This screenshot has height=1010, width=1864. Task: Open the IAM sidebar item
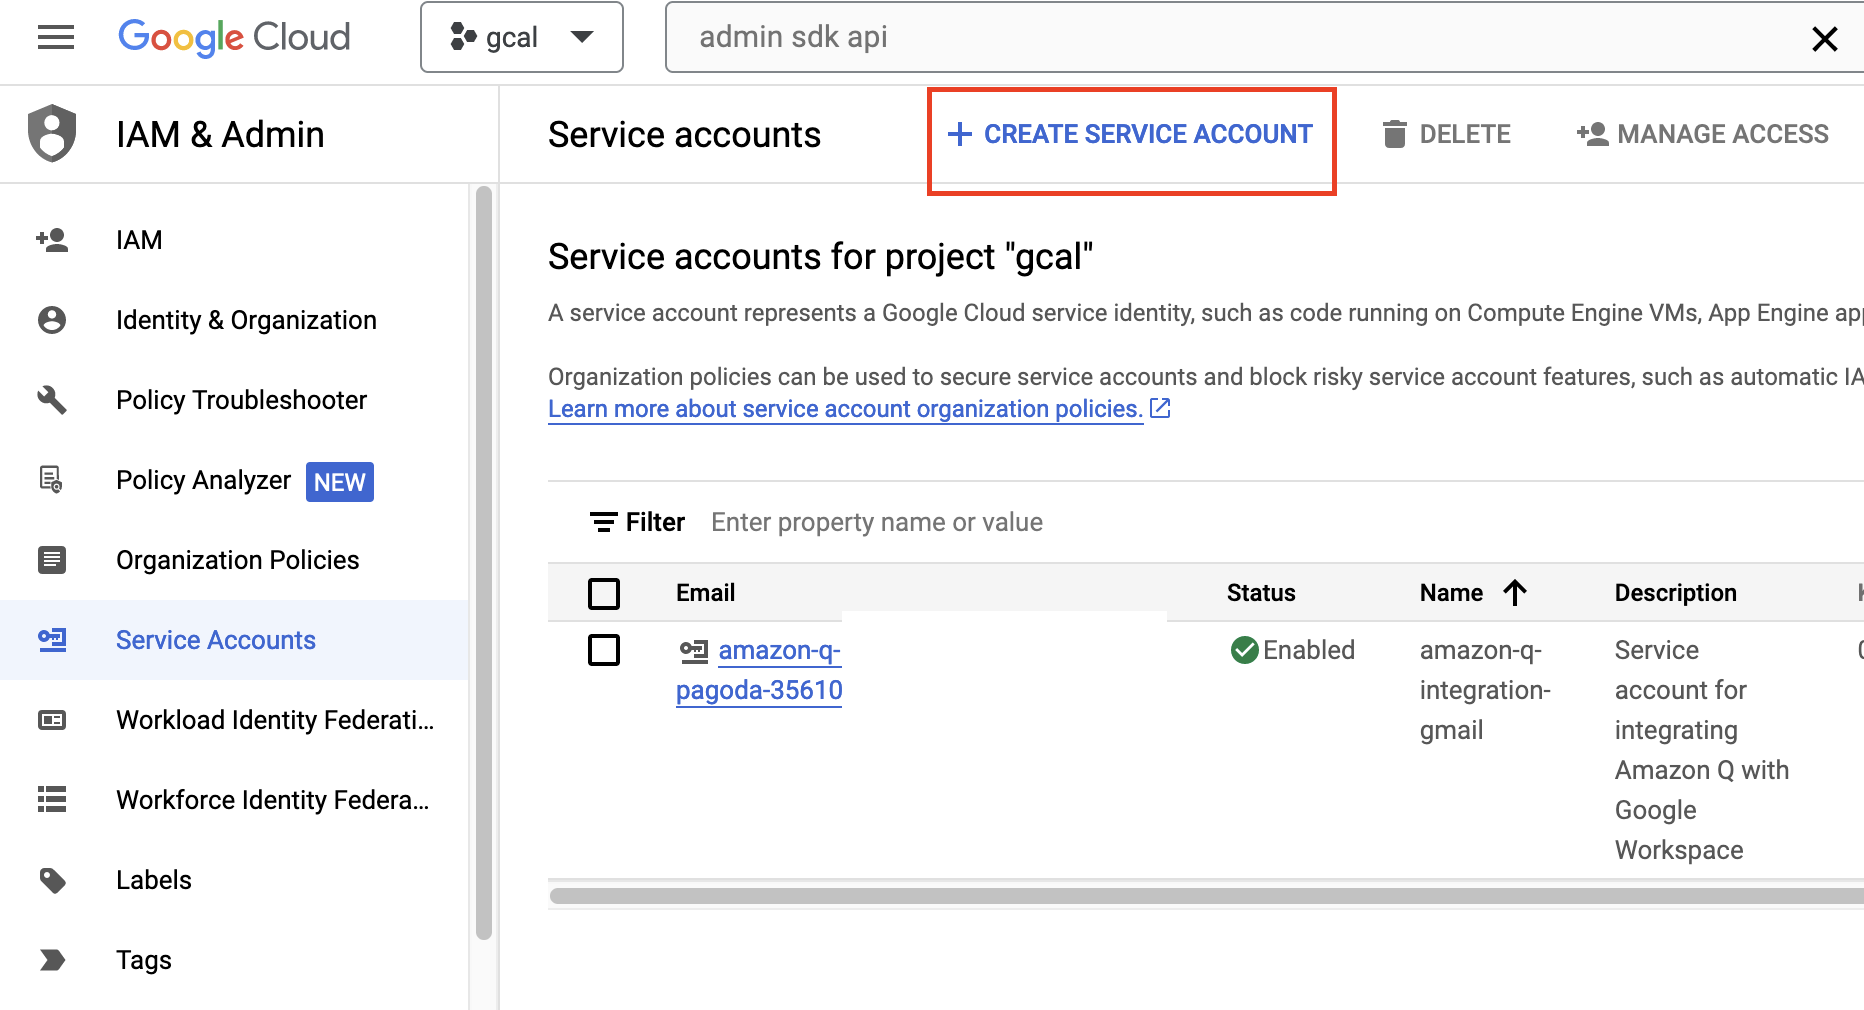139,240
